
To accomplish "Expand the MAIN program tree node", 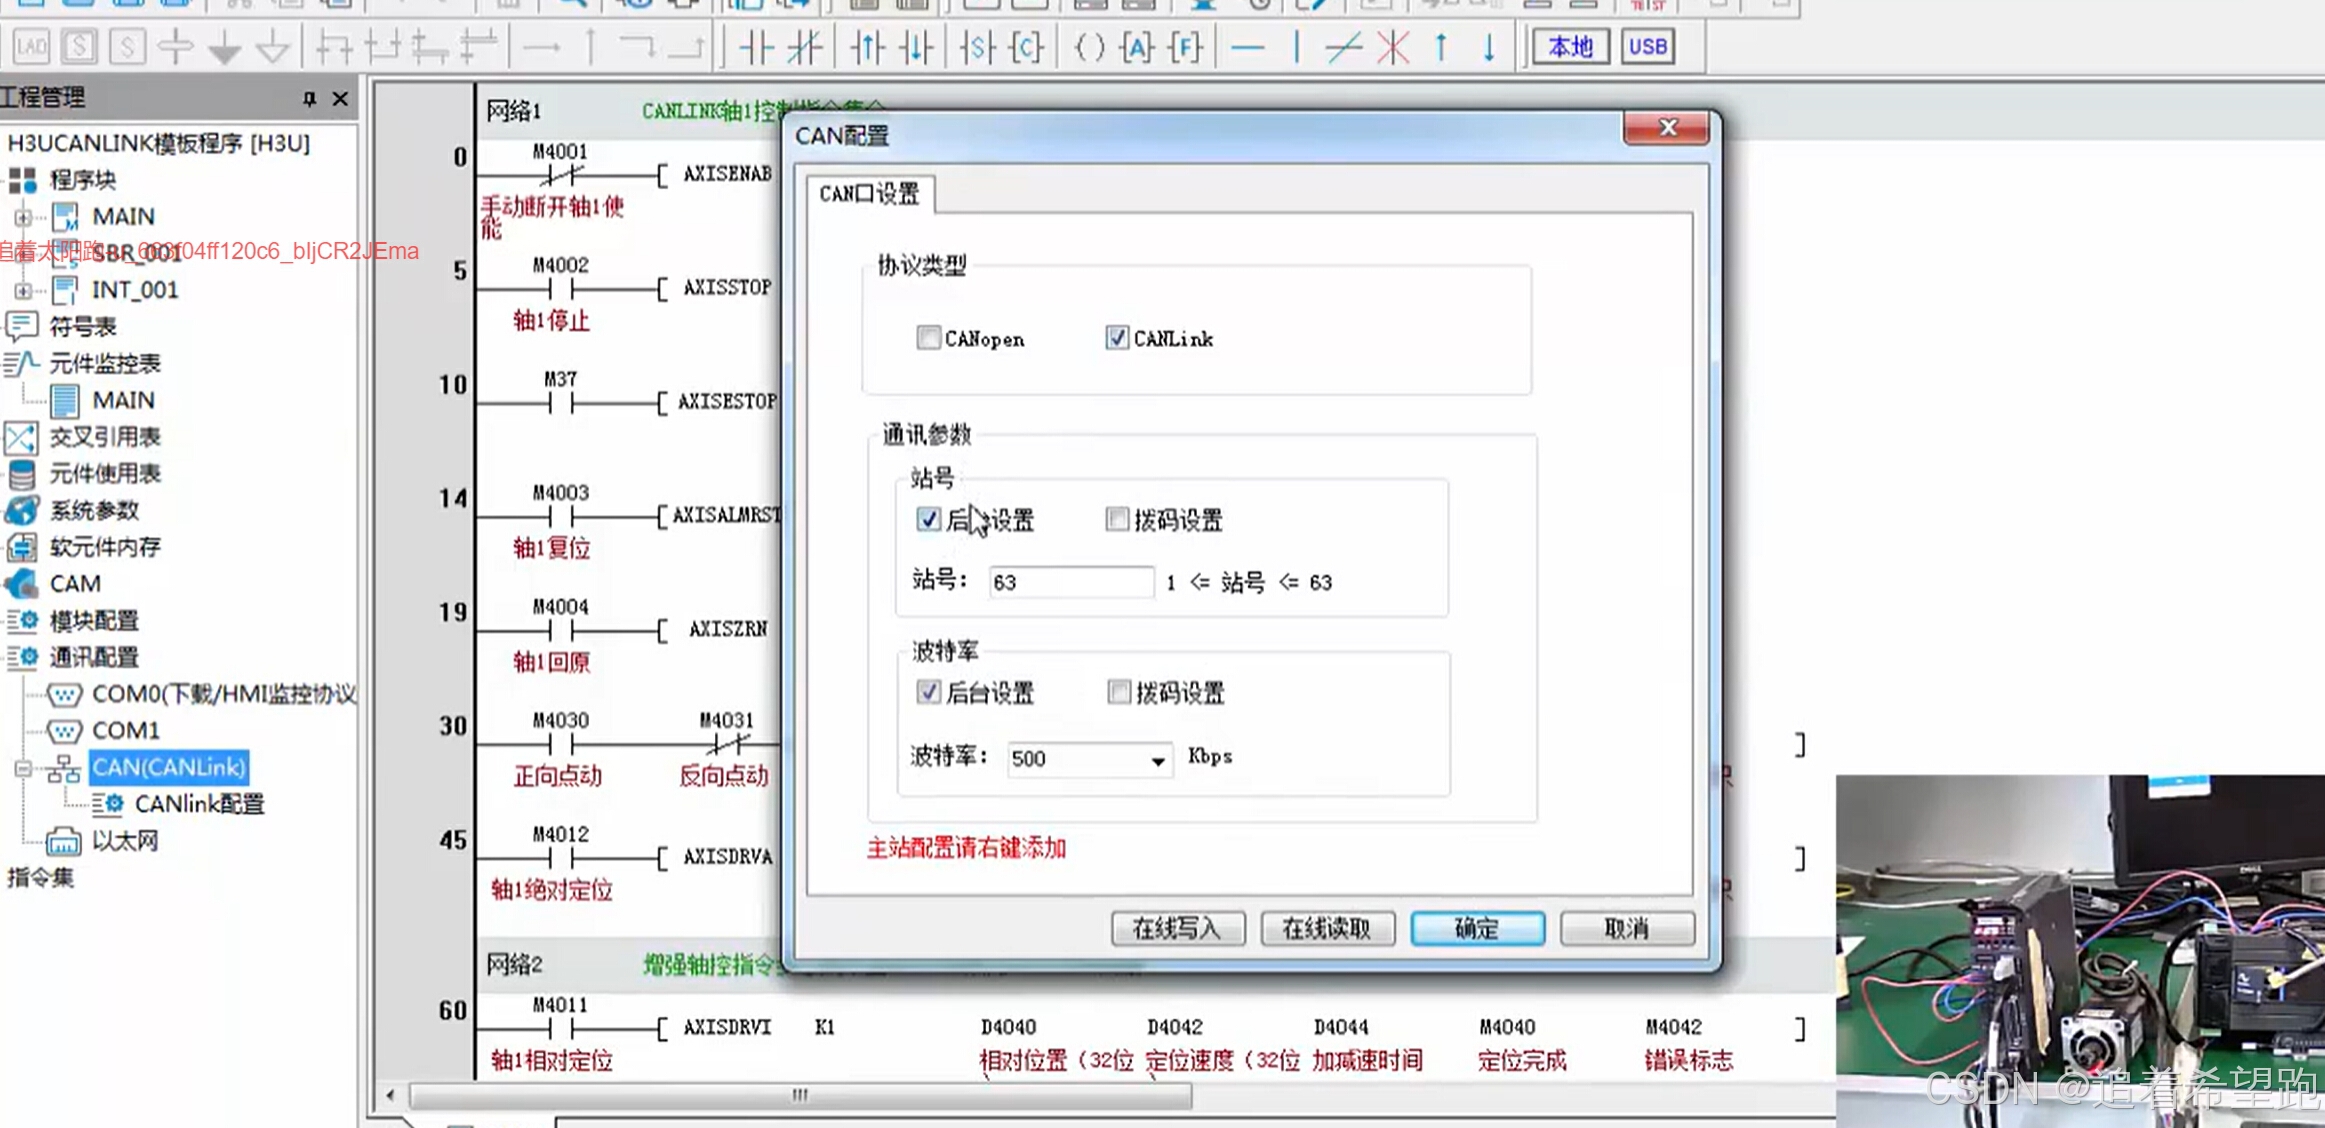I will pyautogui.click(x=23, y=217).
